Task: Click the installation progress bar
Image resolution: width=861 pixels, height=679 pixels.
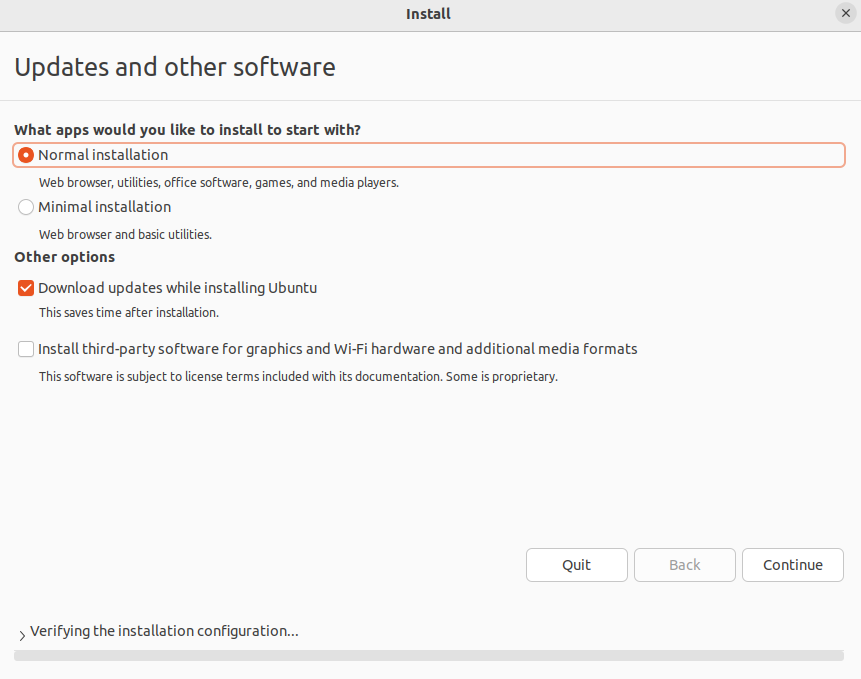Action: 429,655
